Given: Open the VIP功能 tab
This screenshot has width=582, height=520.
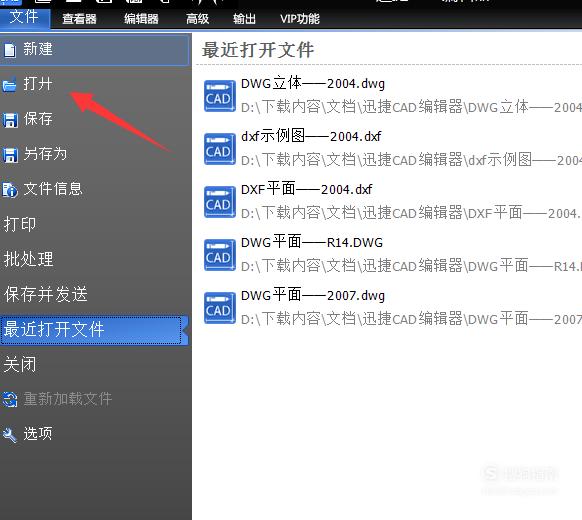Looking at the screenshot, I should [x=300, y=19].
